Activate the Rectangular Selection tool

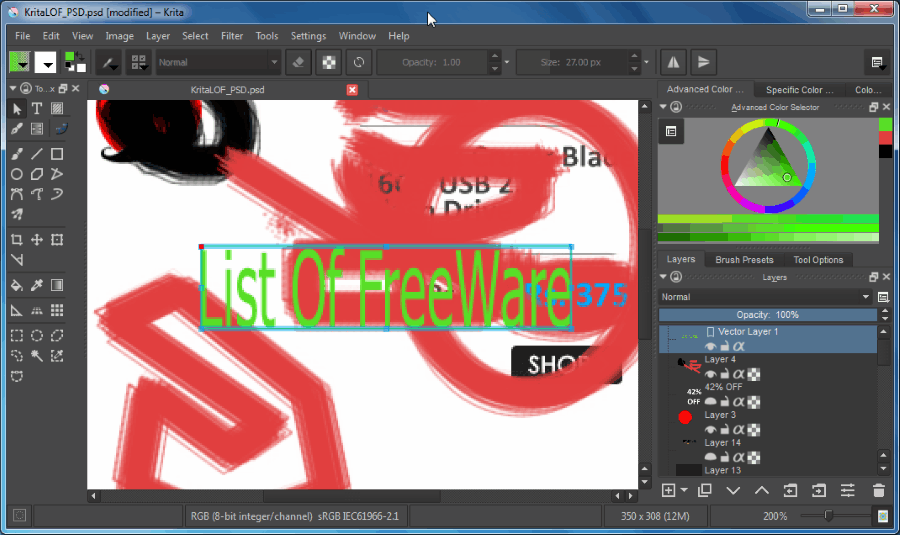point(17,336)
